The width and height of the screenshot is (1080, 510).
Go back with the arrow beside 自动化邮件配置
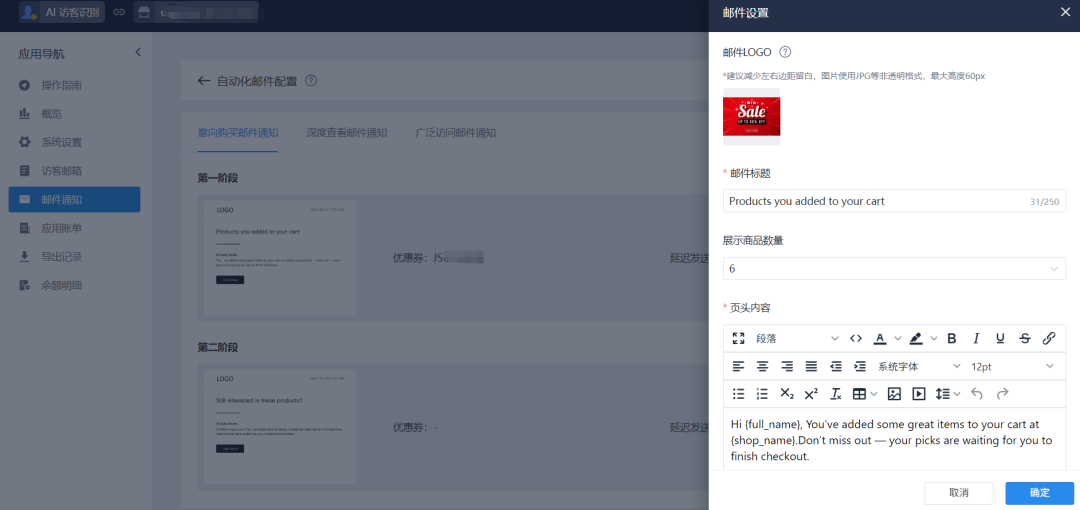(203, 81)
